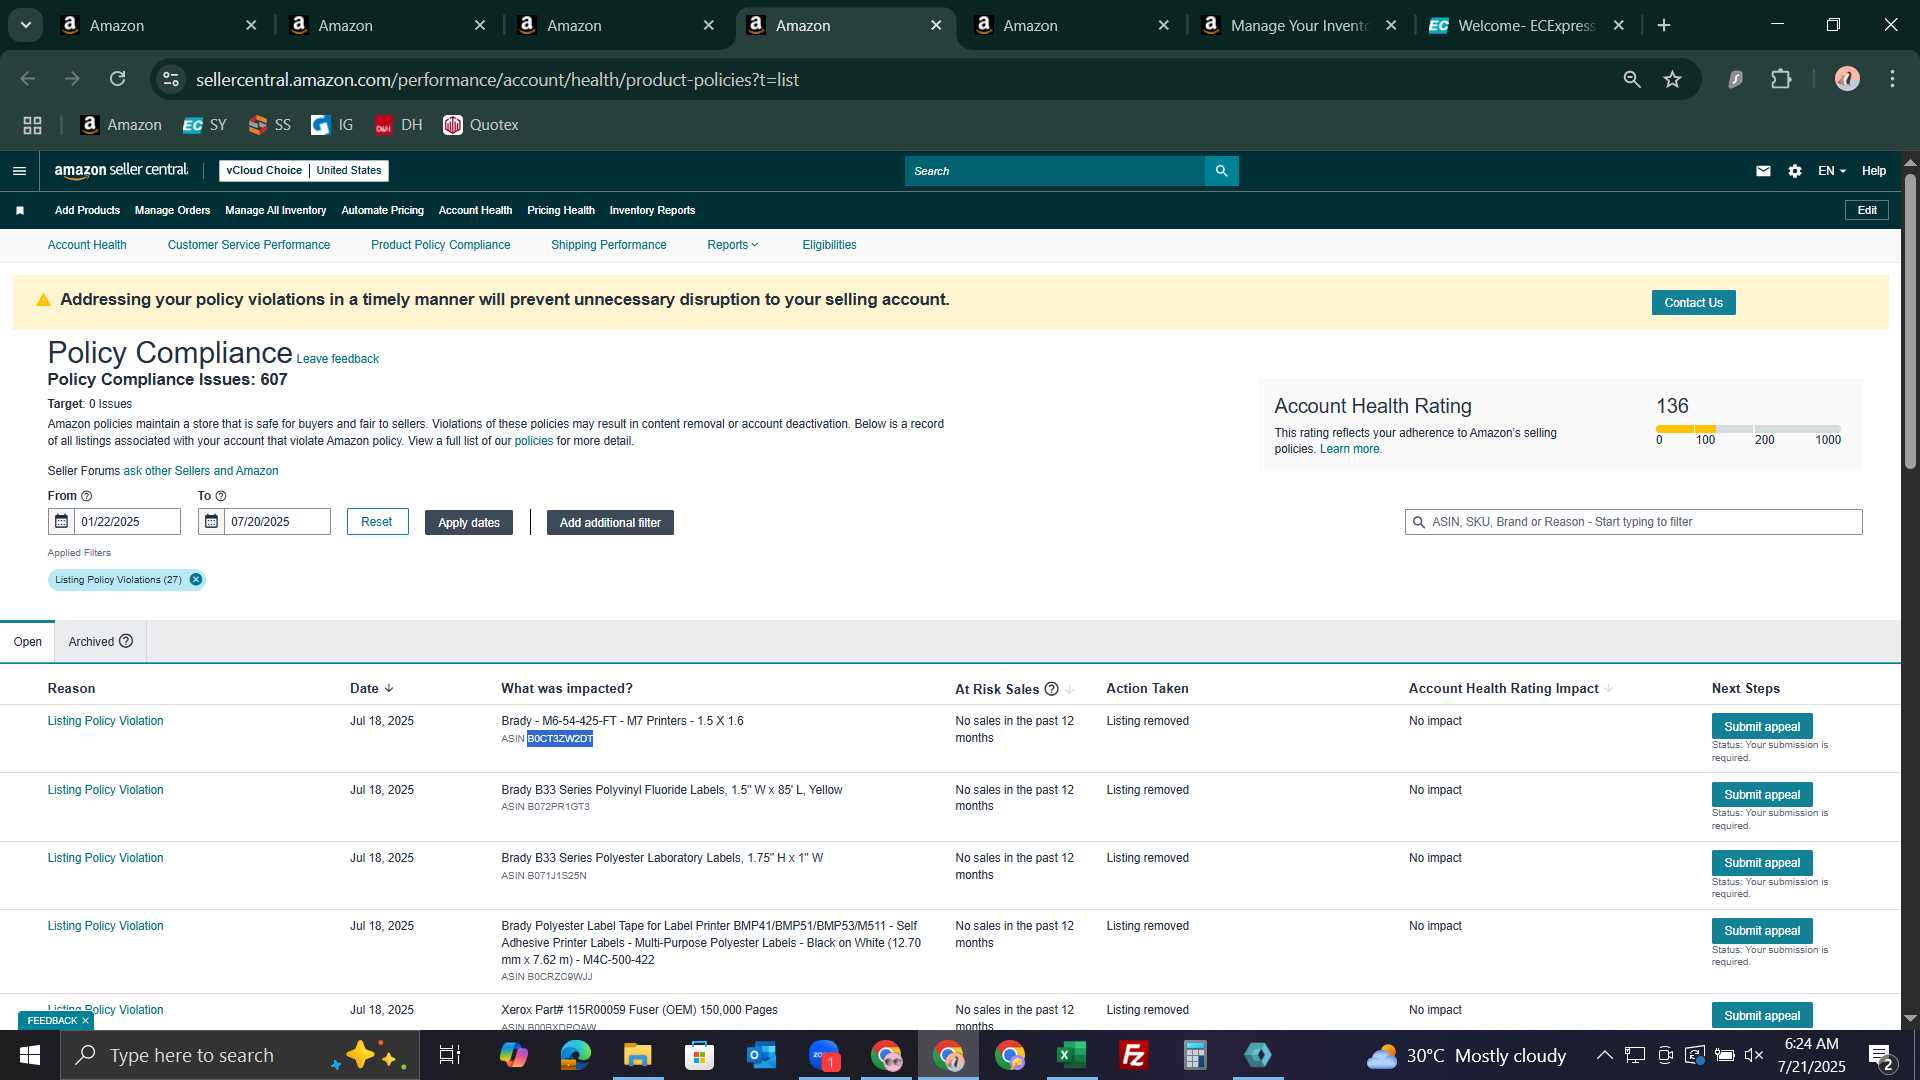
Task: Click Add additional filter button
Action: 610,523
